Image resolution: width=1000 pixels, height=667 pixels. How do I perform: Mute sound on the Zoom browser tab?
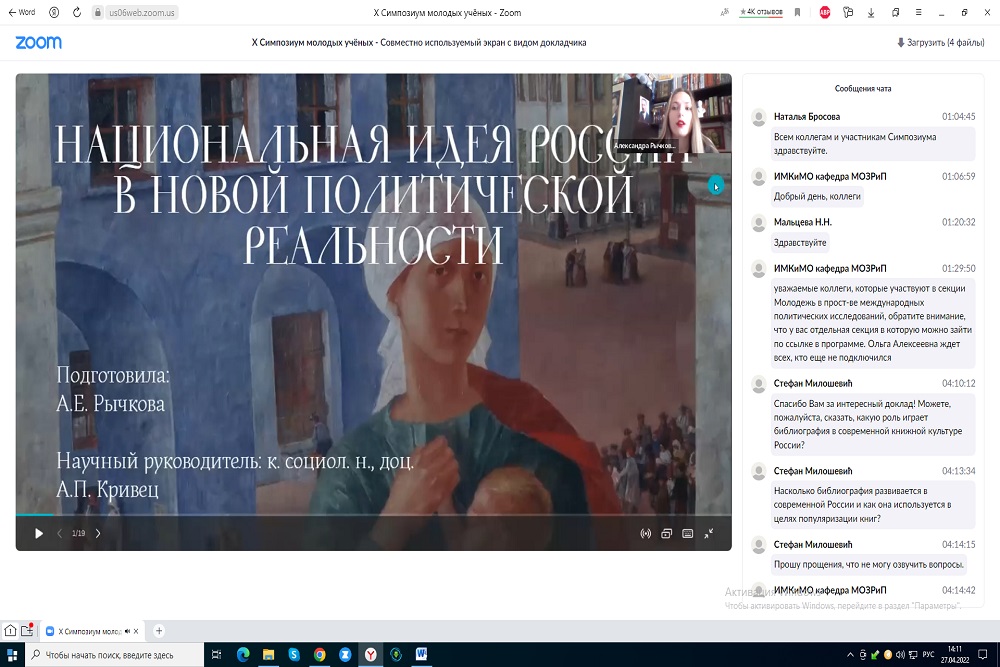point(128,631)
